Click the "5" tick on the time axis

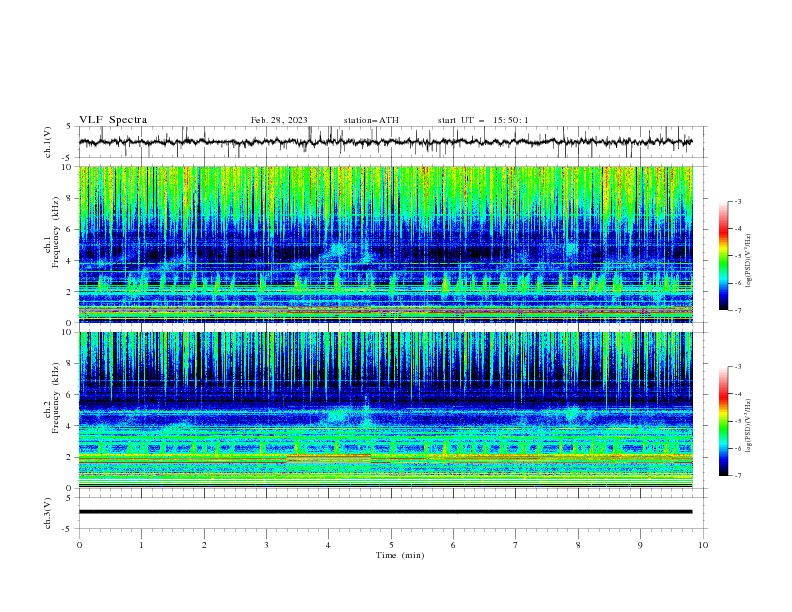[391, 545]
